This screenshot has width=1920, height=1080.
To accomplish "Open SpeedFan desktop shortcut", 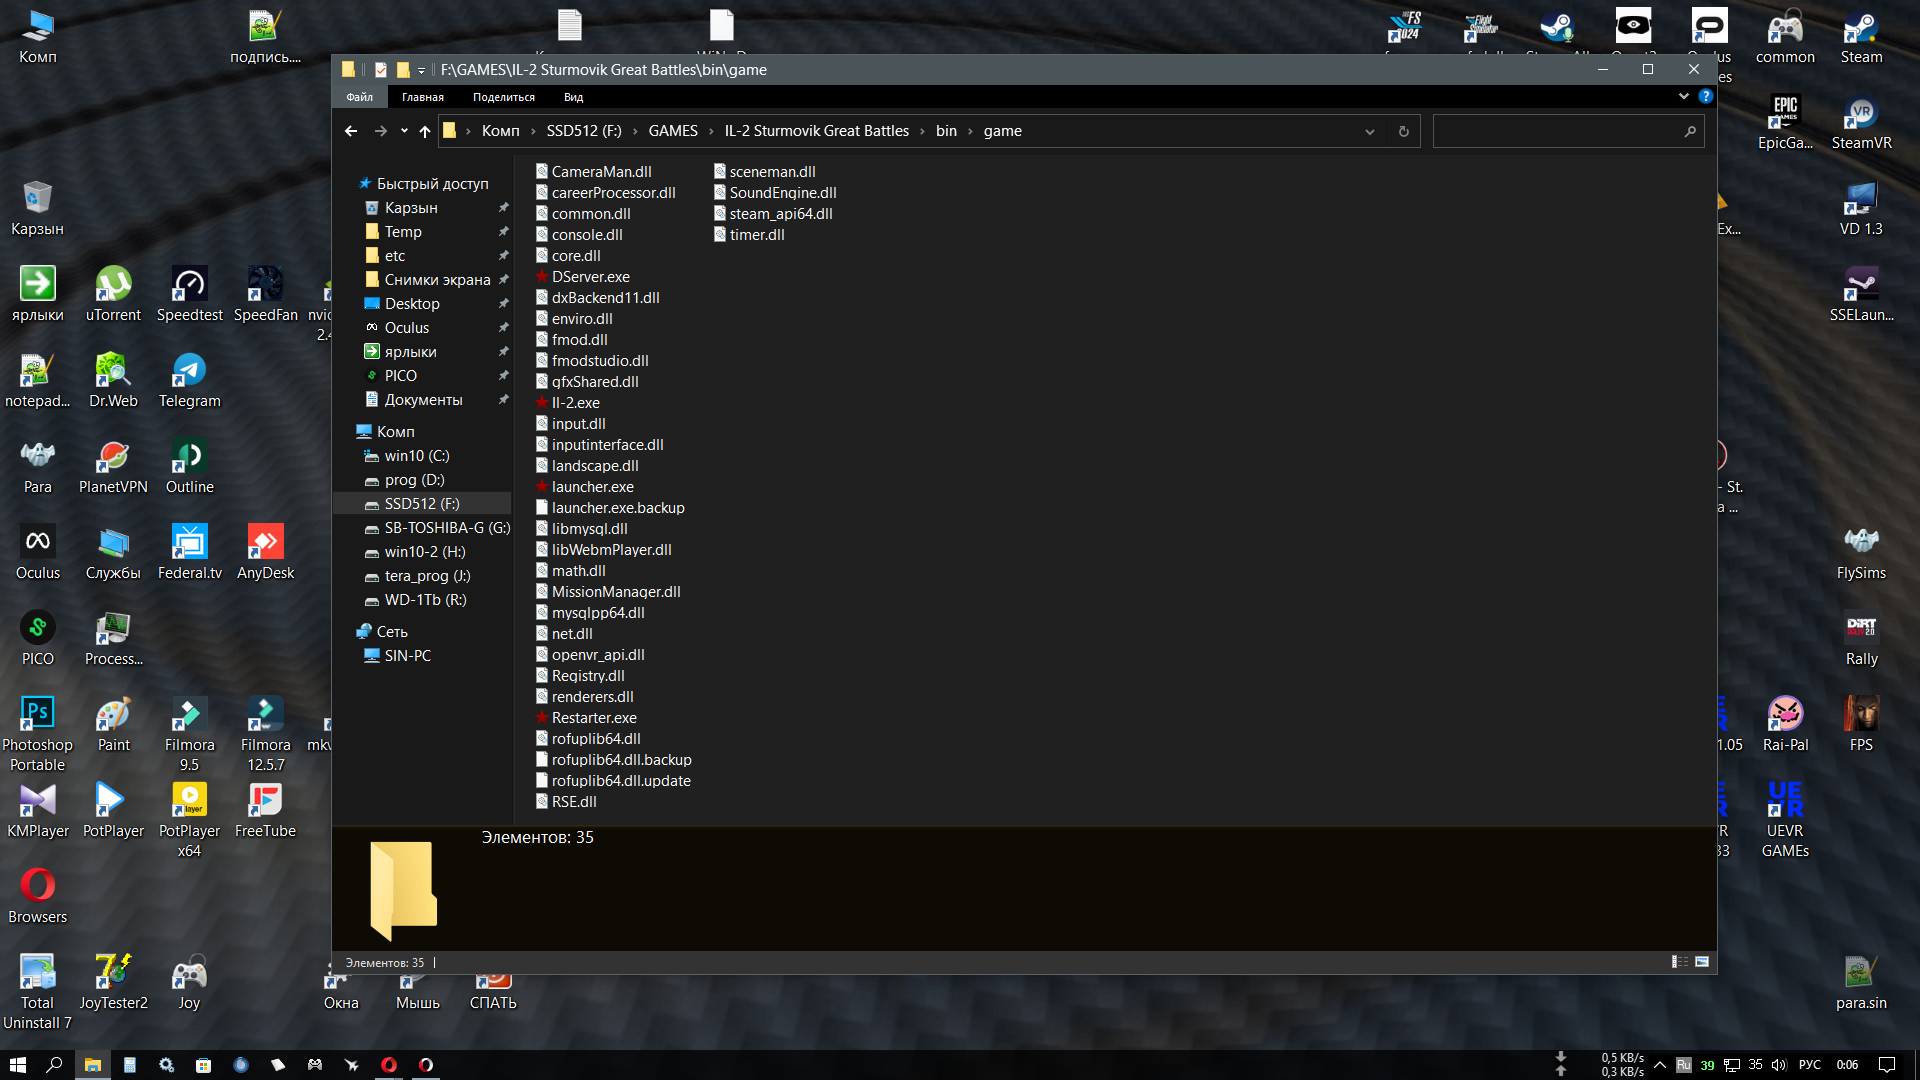I will pos(265,295).
